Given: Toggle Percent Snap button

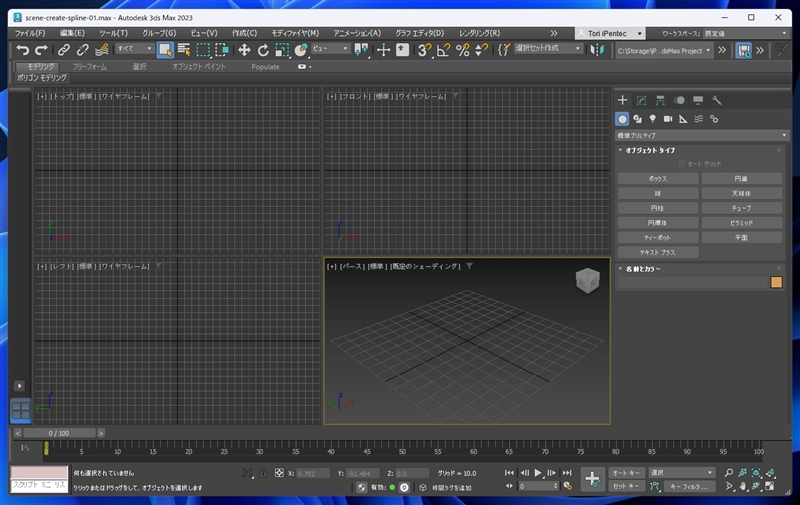Looking at the screenshot, I should [x=462, y=50].
